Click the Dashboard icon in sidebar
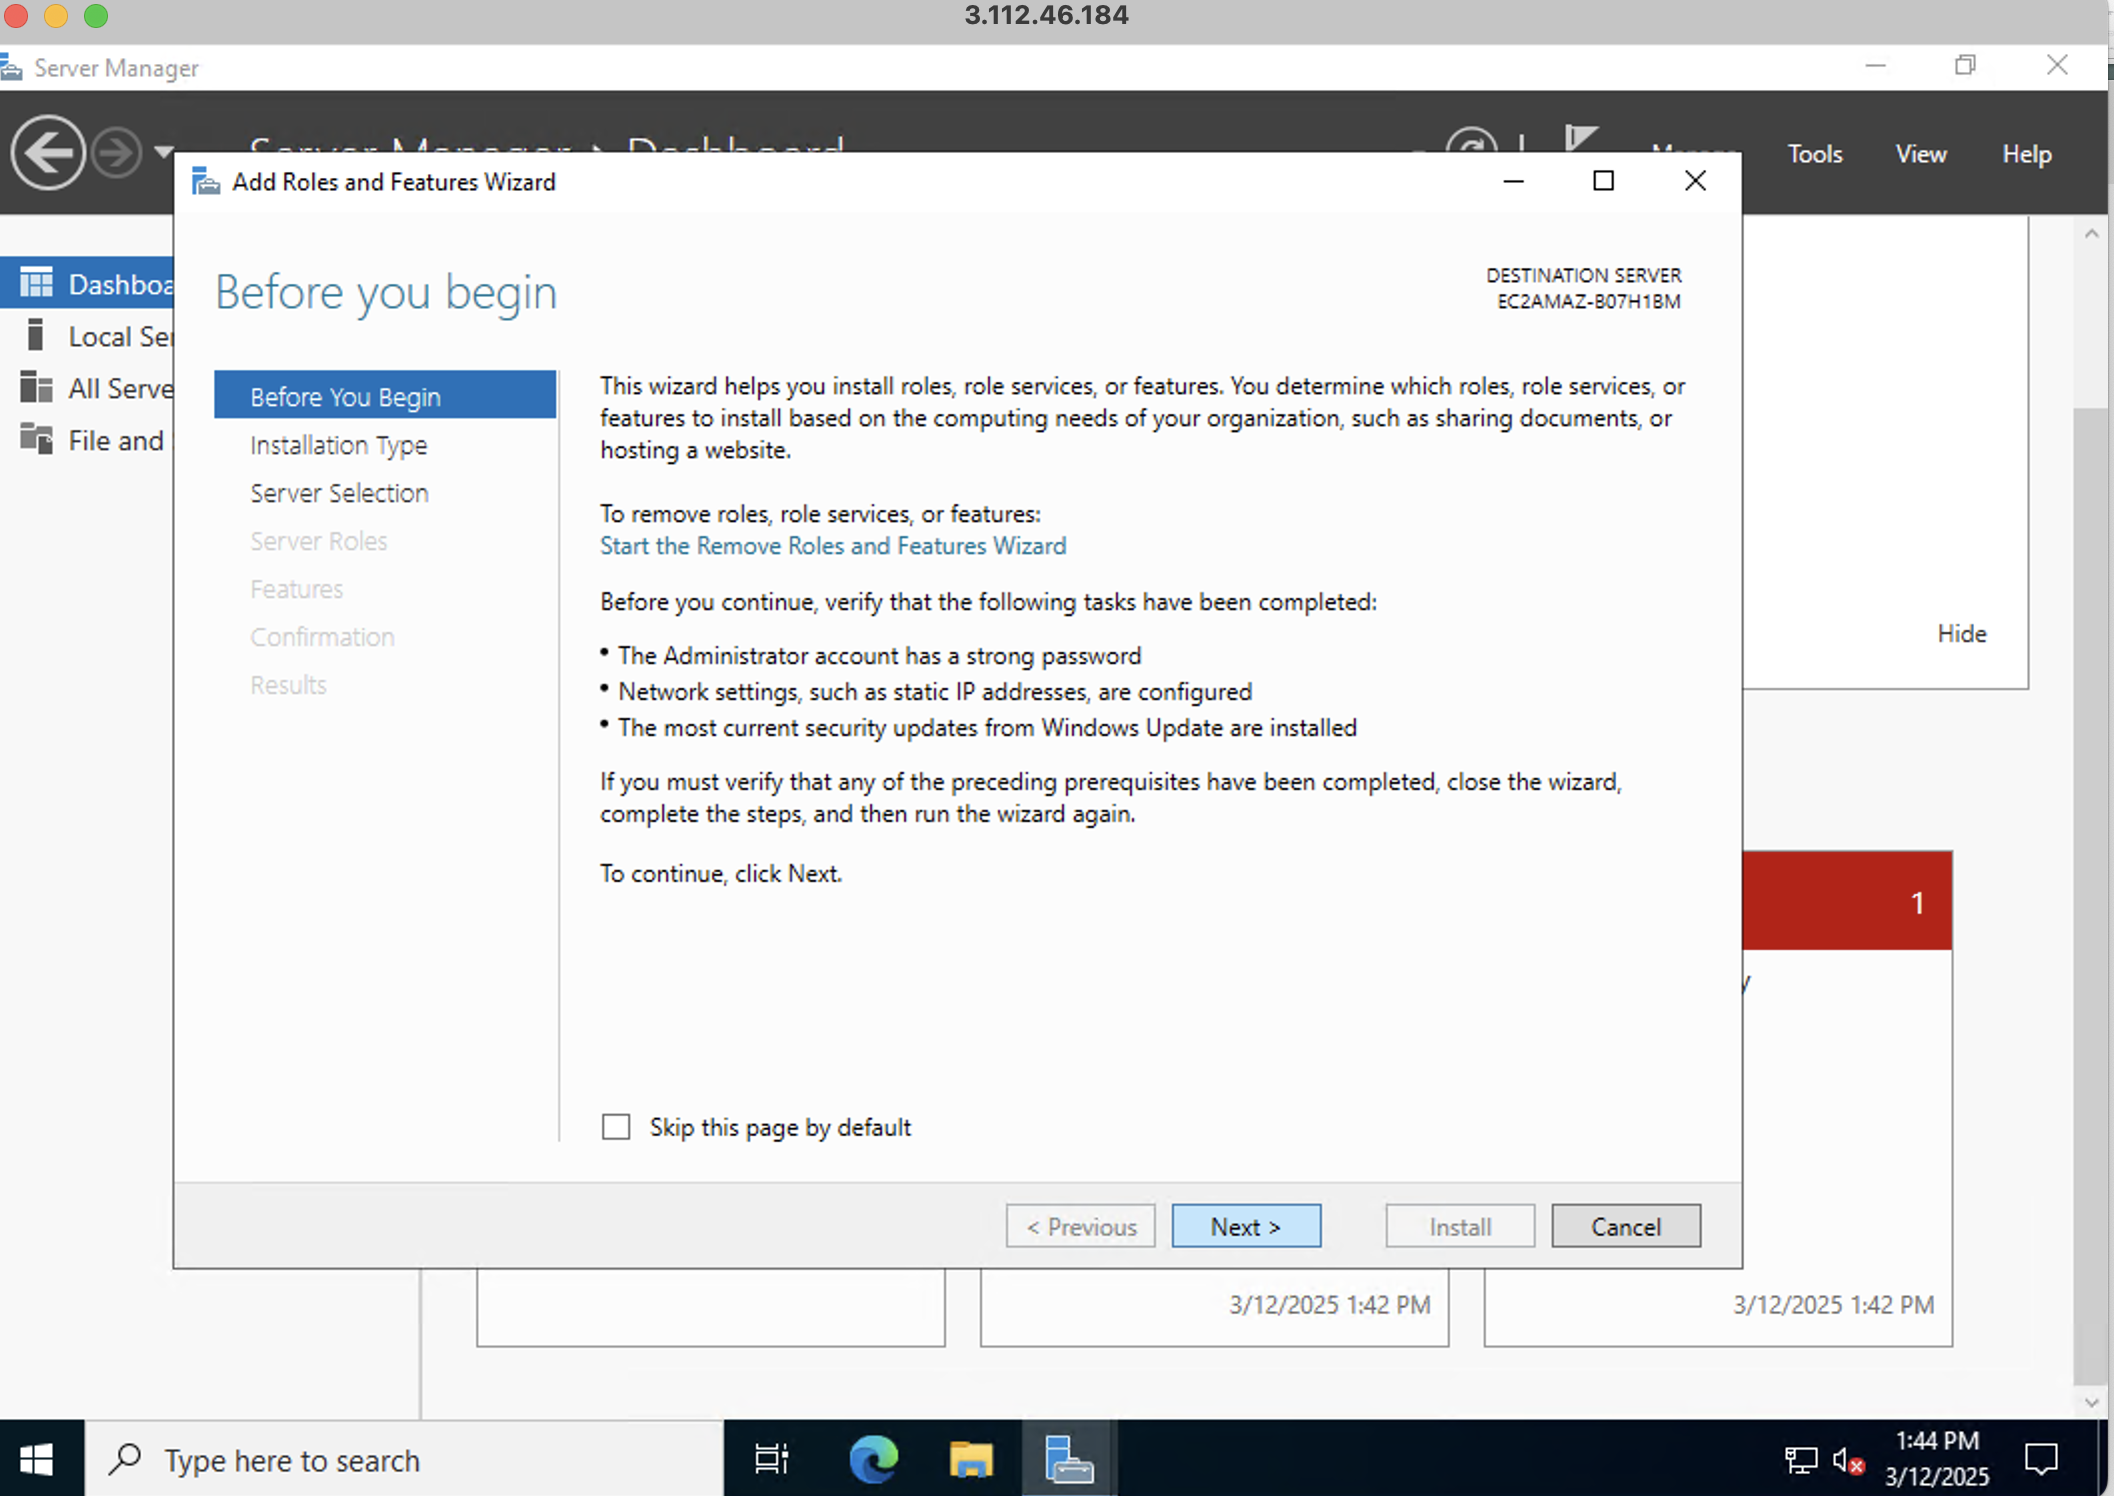 point(36,284)
